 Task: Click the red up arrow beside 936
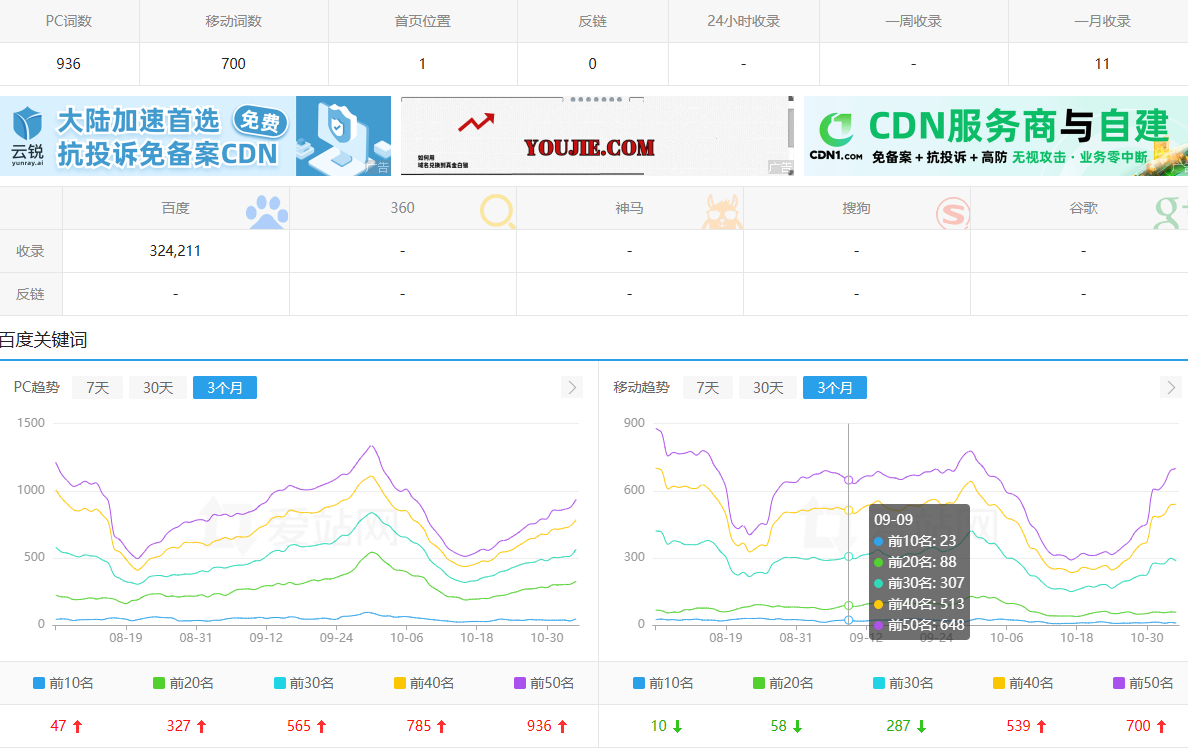tap(563, 726)
